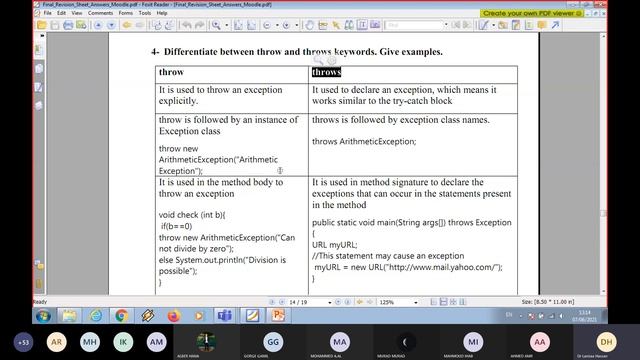Open the Help menu

[162, 13]
